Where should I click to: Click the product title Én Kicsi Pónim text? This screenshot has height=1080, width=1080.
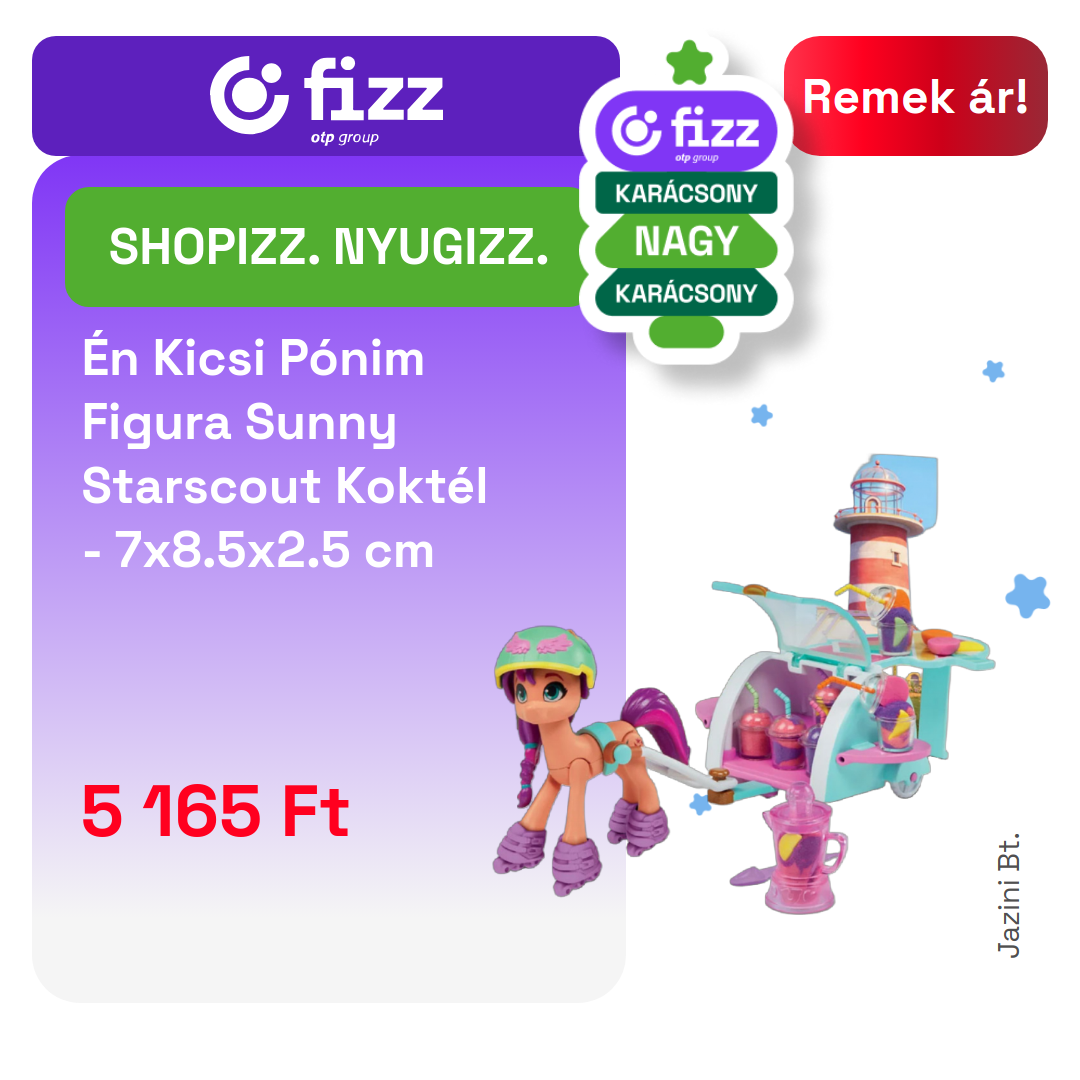[253, 357]
